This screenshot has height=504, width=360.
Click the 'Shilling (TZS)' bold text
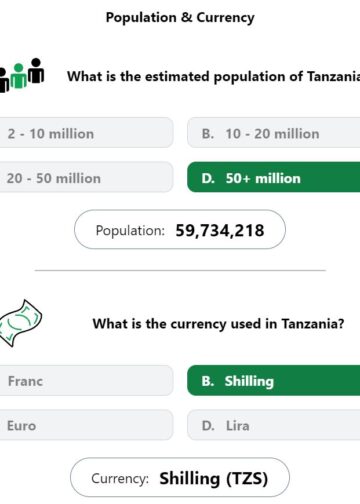tap(214, 478)
